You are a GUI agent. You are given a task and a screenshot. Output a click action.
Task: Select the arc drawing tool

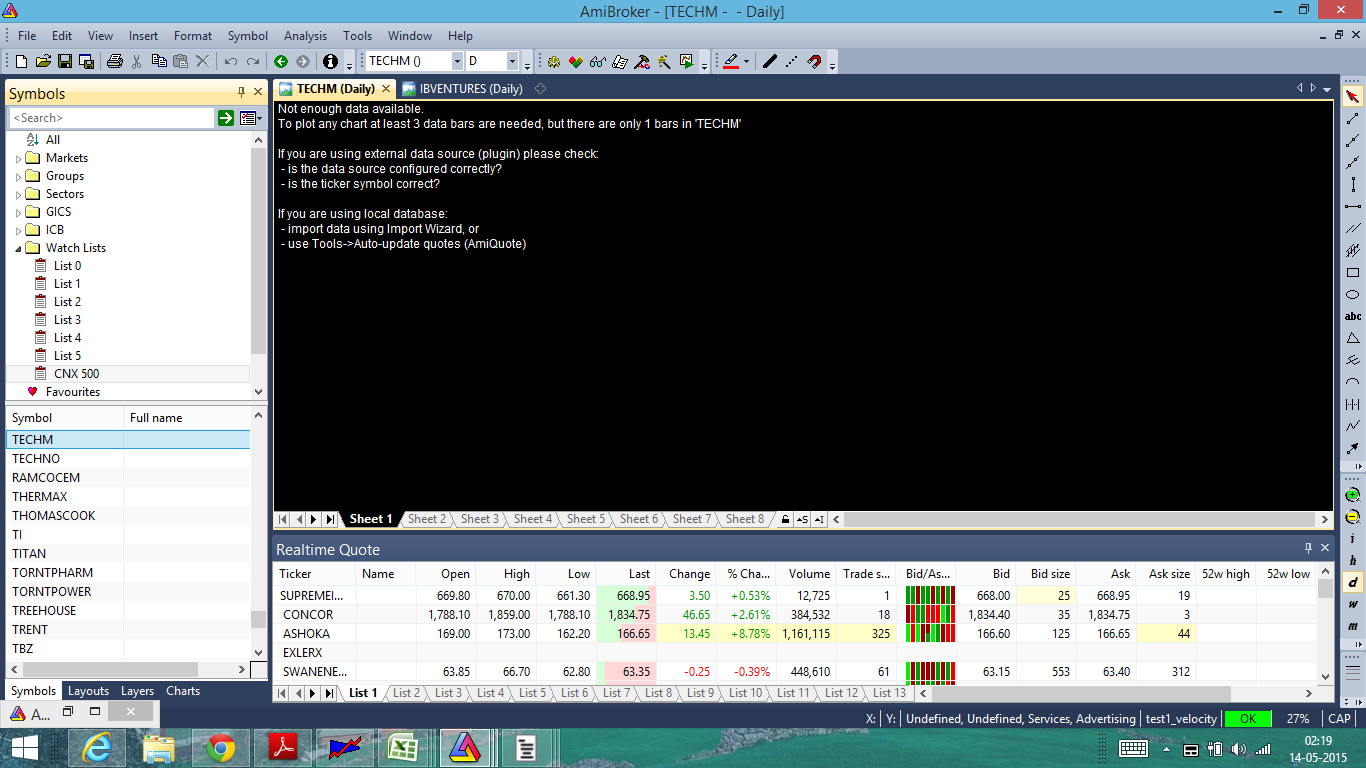(1353, 382)
